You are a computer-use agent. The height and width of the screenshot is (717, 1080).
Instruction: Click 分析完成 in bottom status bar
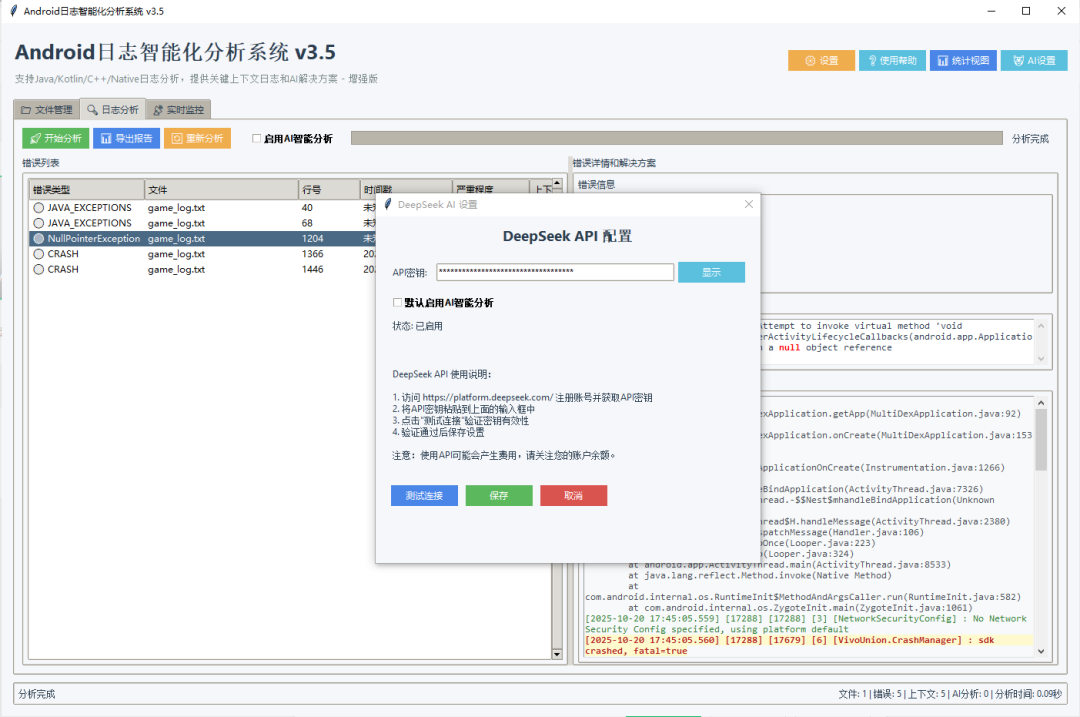(x=37, y=694)
